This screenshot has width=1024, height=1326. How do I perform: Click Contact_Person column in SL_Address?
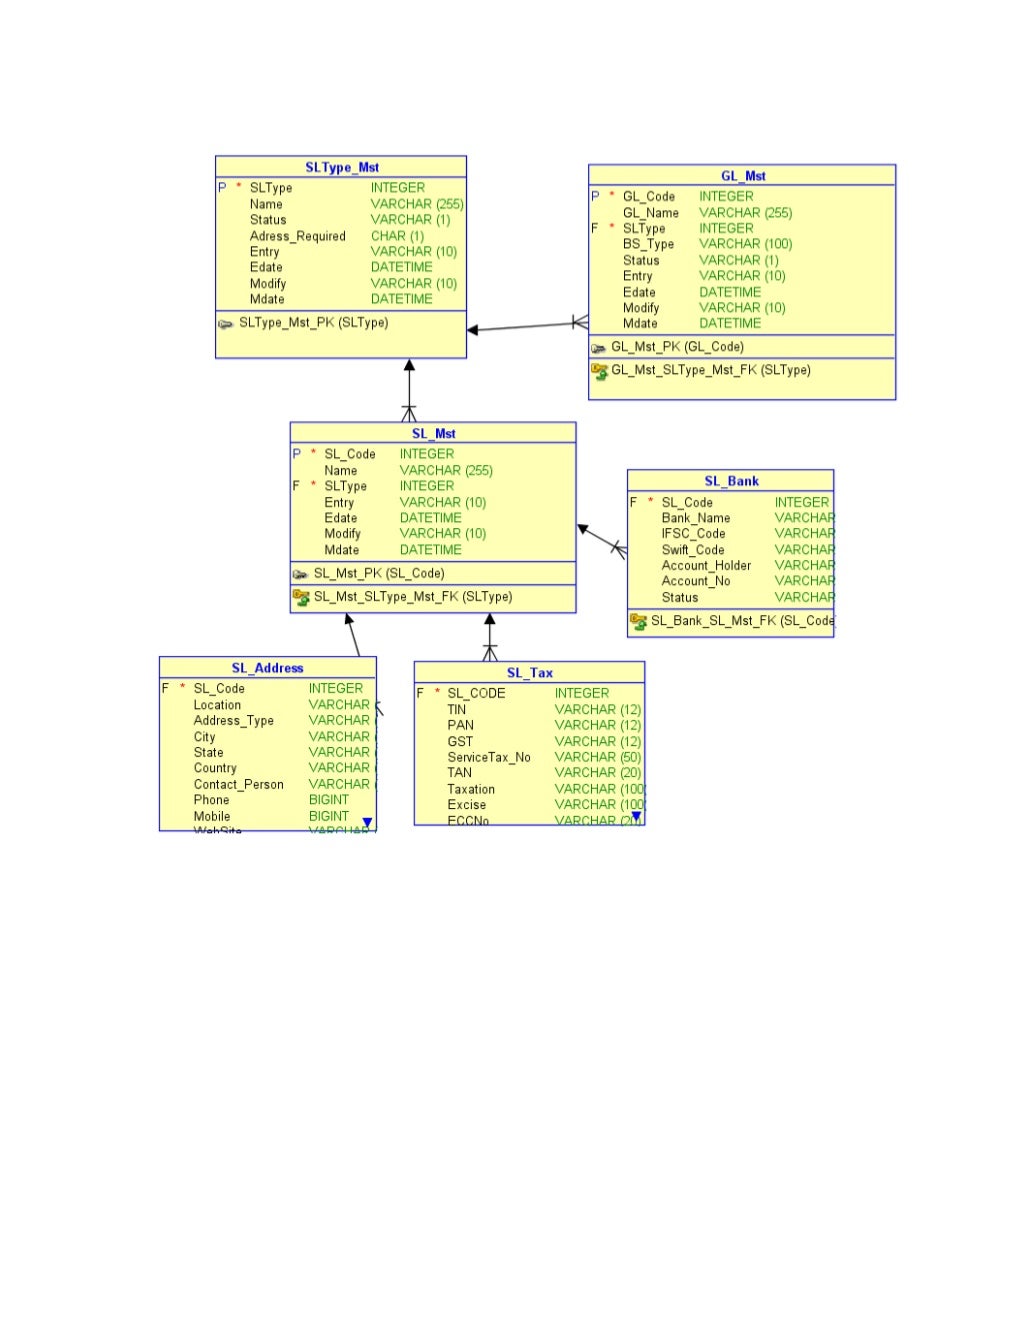pos(239,785)
